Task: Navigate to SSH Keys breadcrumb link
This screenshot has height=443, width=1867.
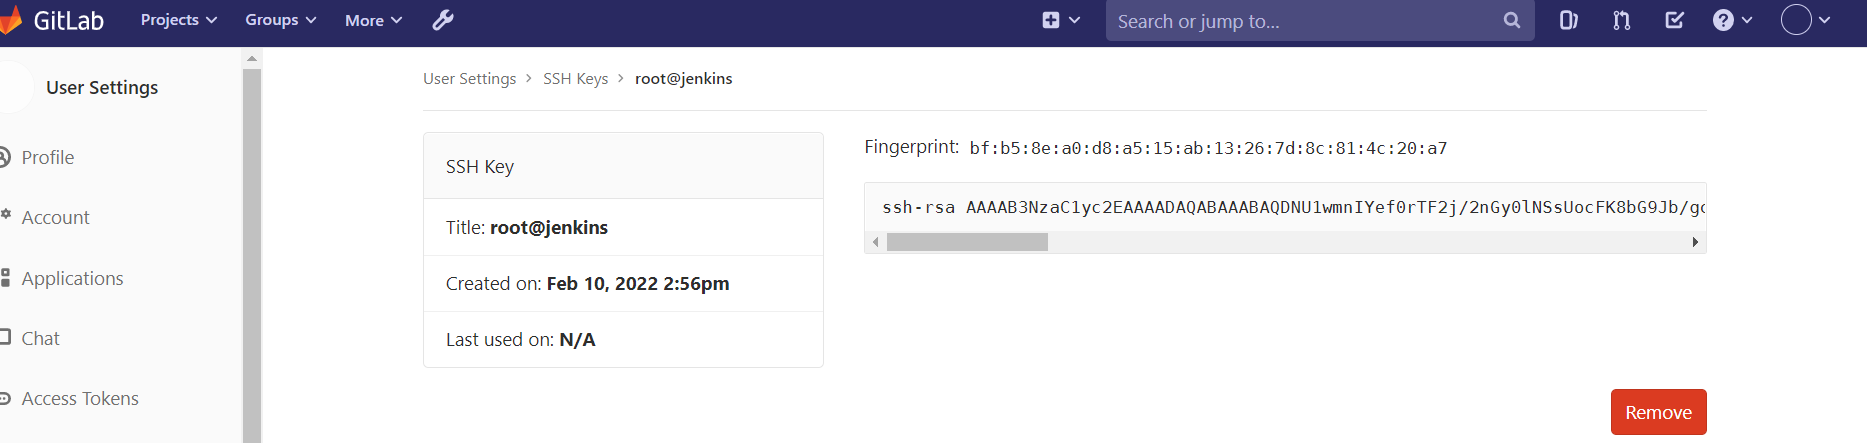Action: (x=575, y=78)
